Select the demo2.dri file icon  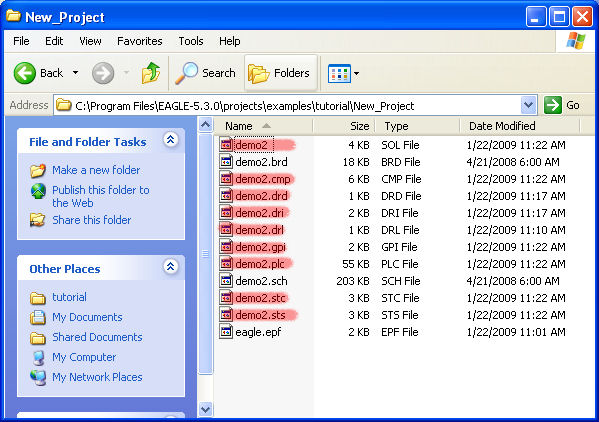(x=226, y=213)
